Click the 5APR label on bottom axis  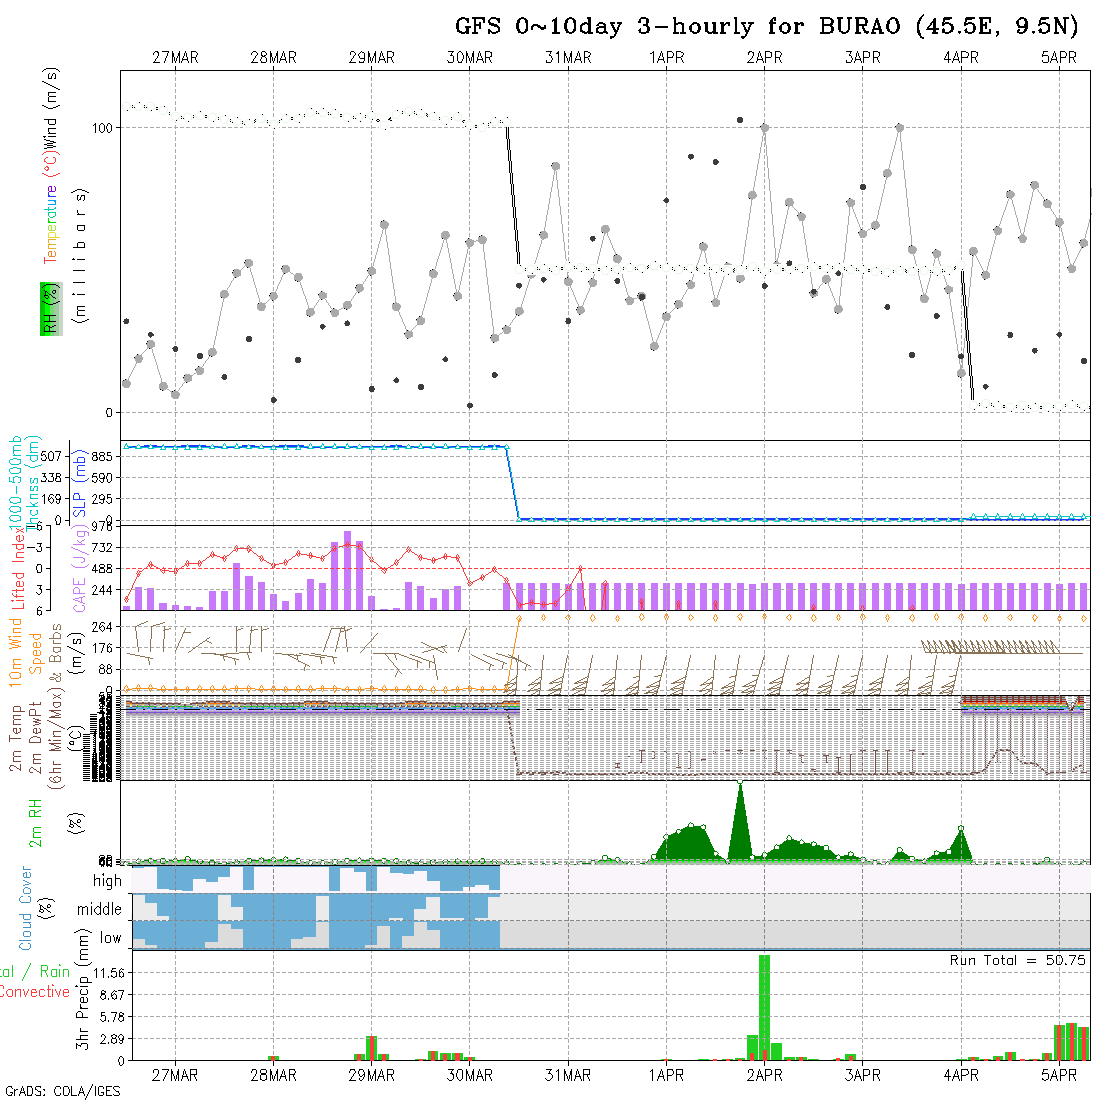1058,1075
